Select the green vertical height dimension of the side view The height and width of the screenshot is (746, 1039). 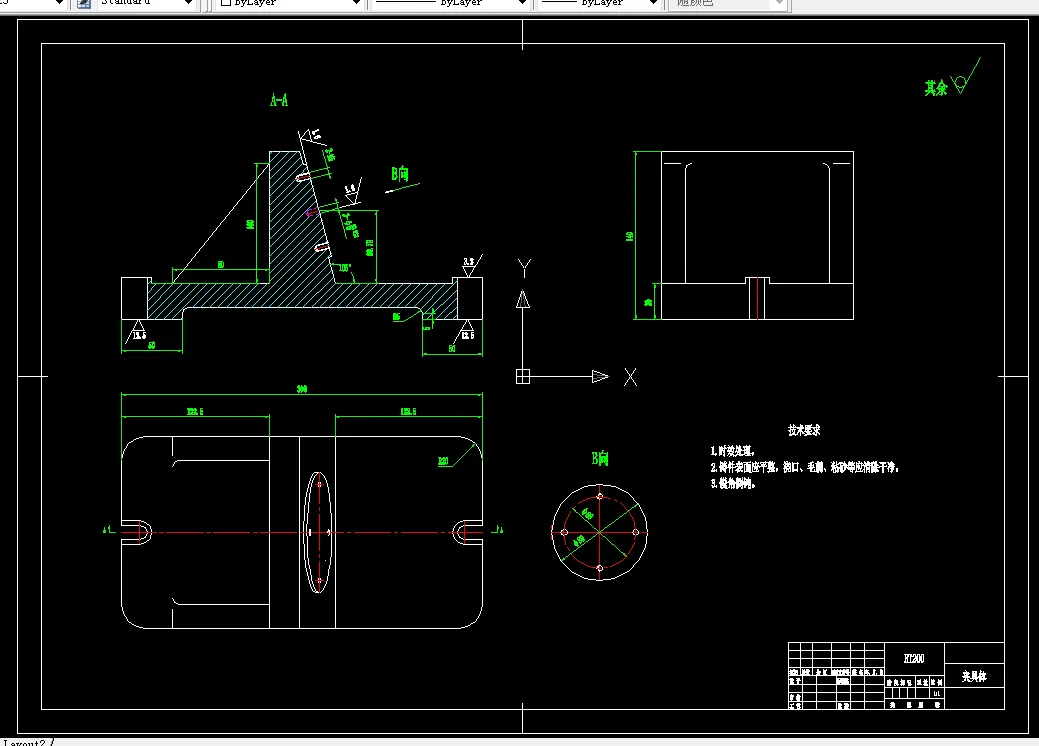(629, 236)
